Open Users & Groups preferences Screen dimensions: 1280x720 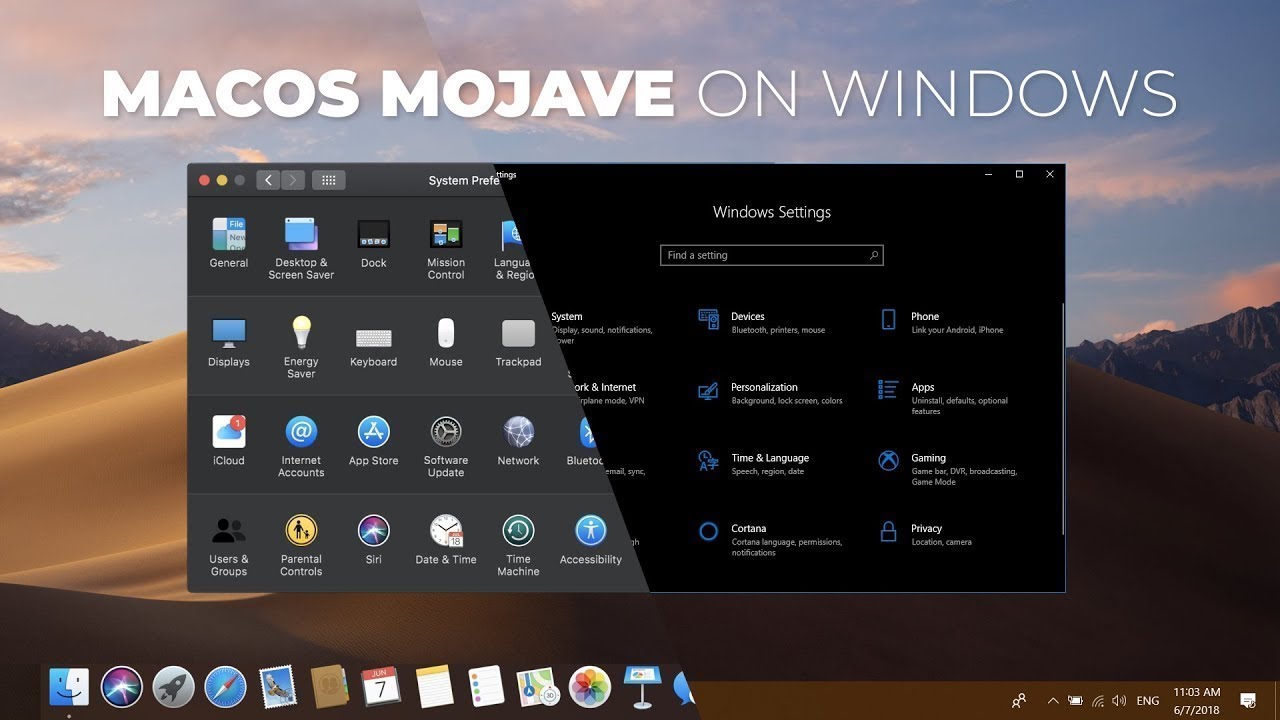tap(229, 545)
